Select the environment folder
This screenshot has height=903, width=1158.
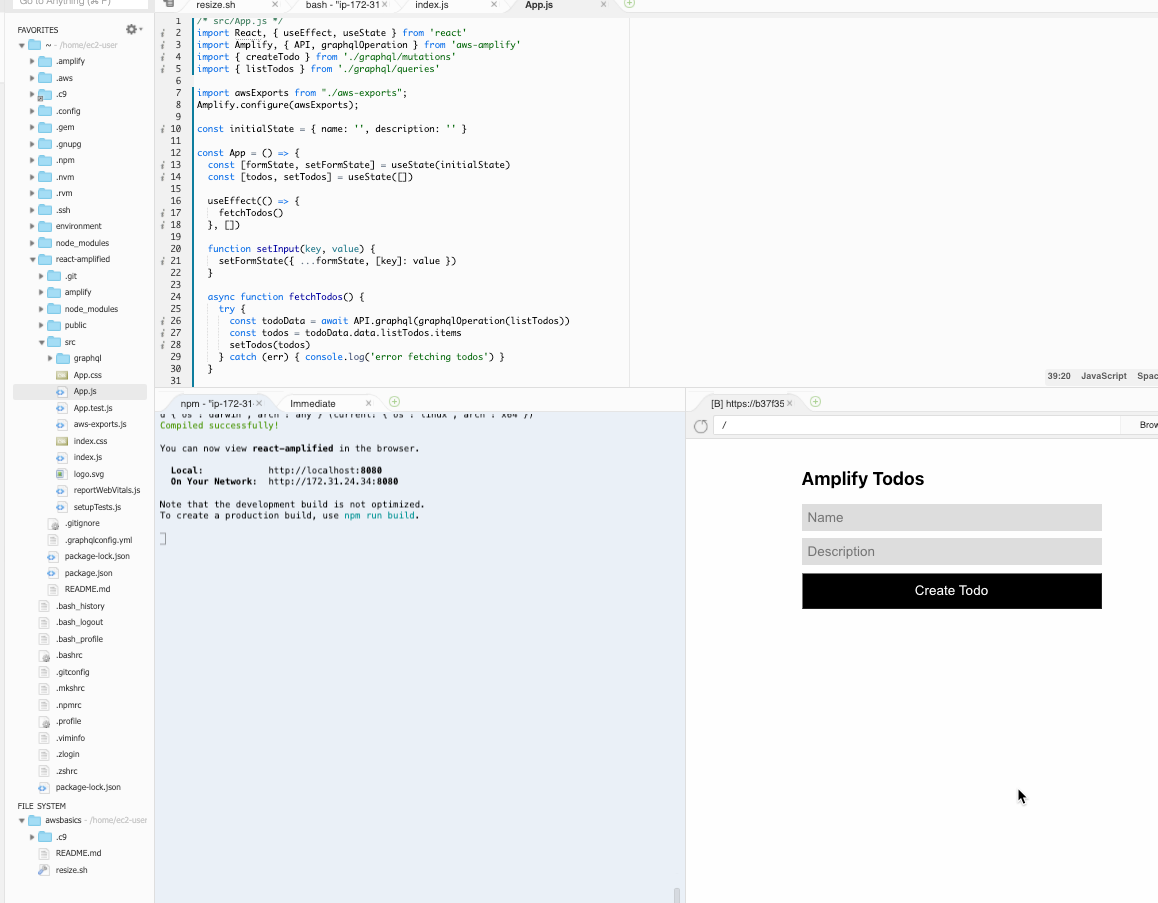(x=78, y=226)
